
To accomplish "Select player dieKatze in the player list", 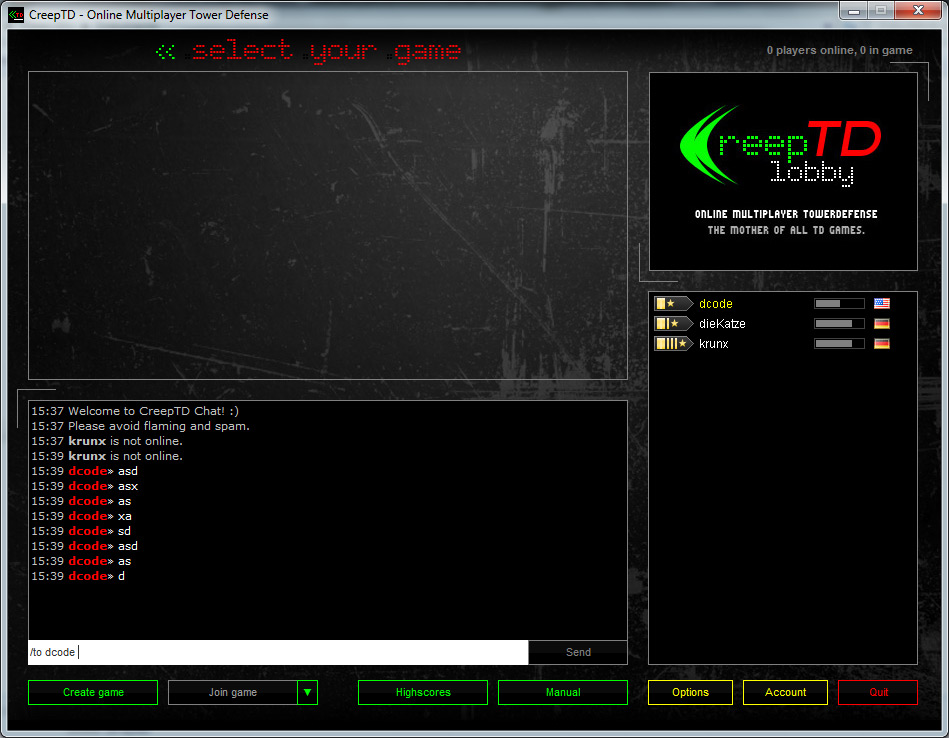I will tap(783, 323).
